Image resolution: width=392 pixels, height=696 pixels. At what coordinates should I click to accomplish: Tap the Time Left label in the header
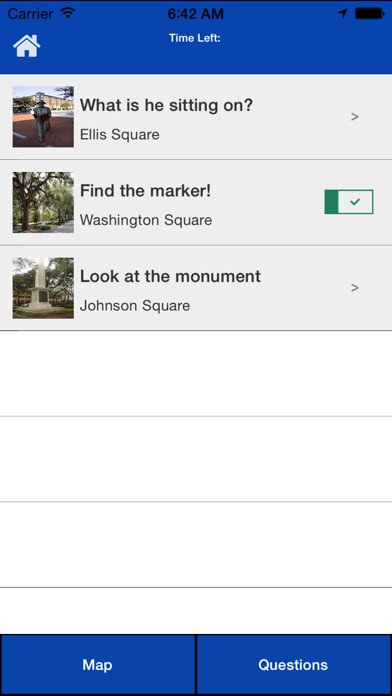[195, 38]
